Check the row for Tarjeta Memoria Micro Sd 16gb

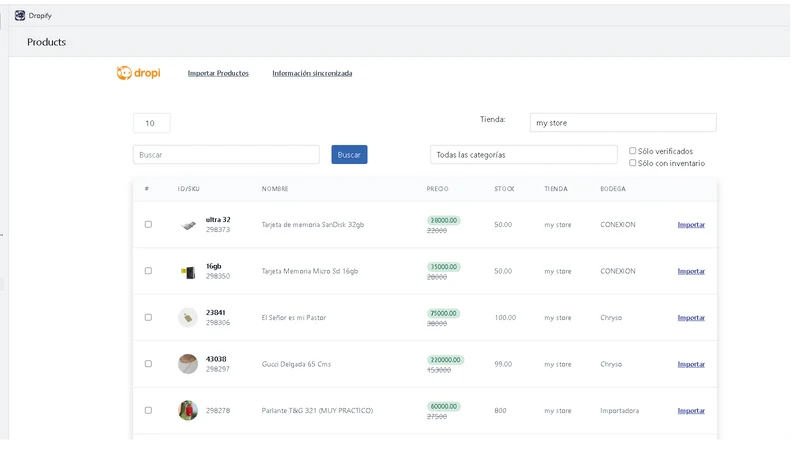(x=148, y=271)
